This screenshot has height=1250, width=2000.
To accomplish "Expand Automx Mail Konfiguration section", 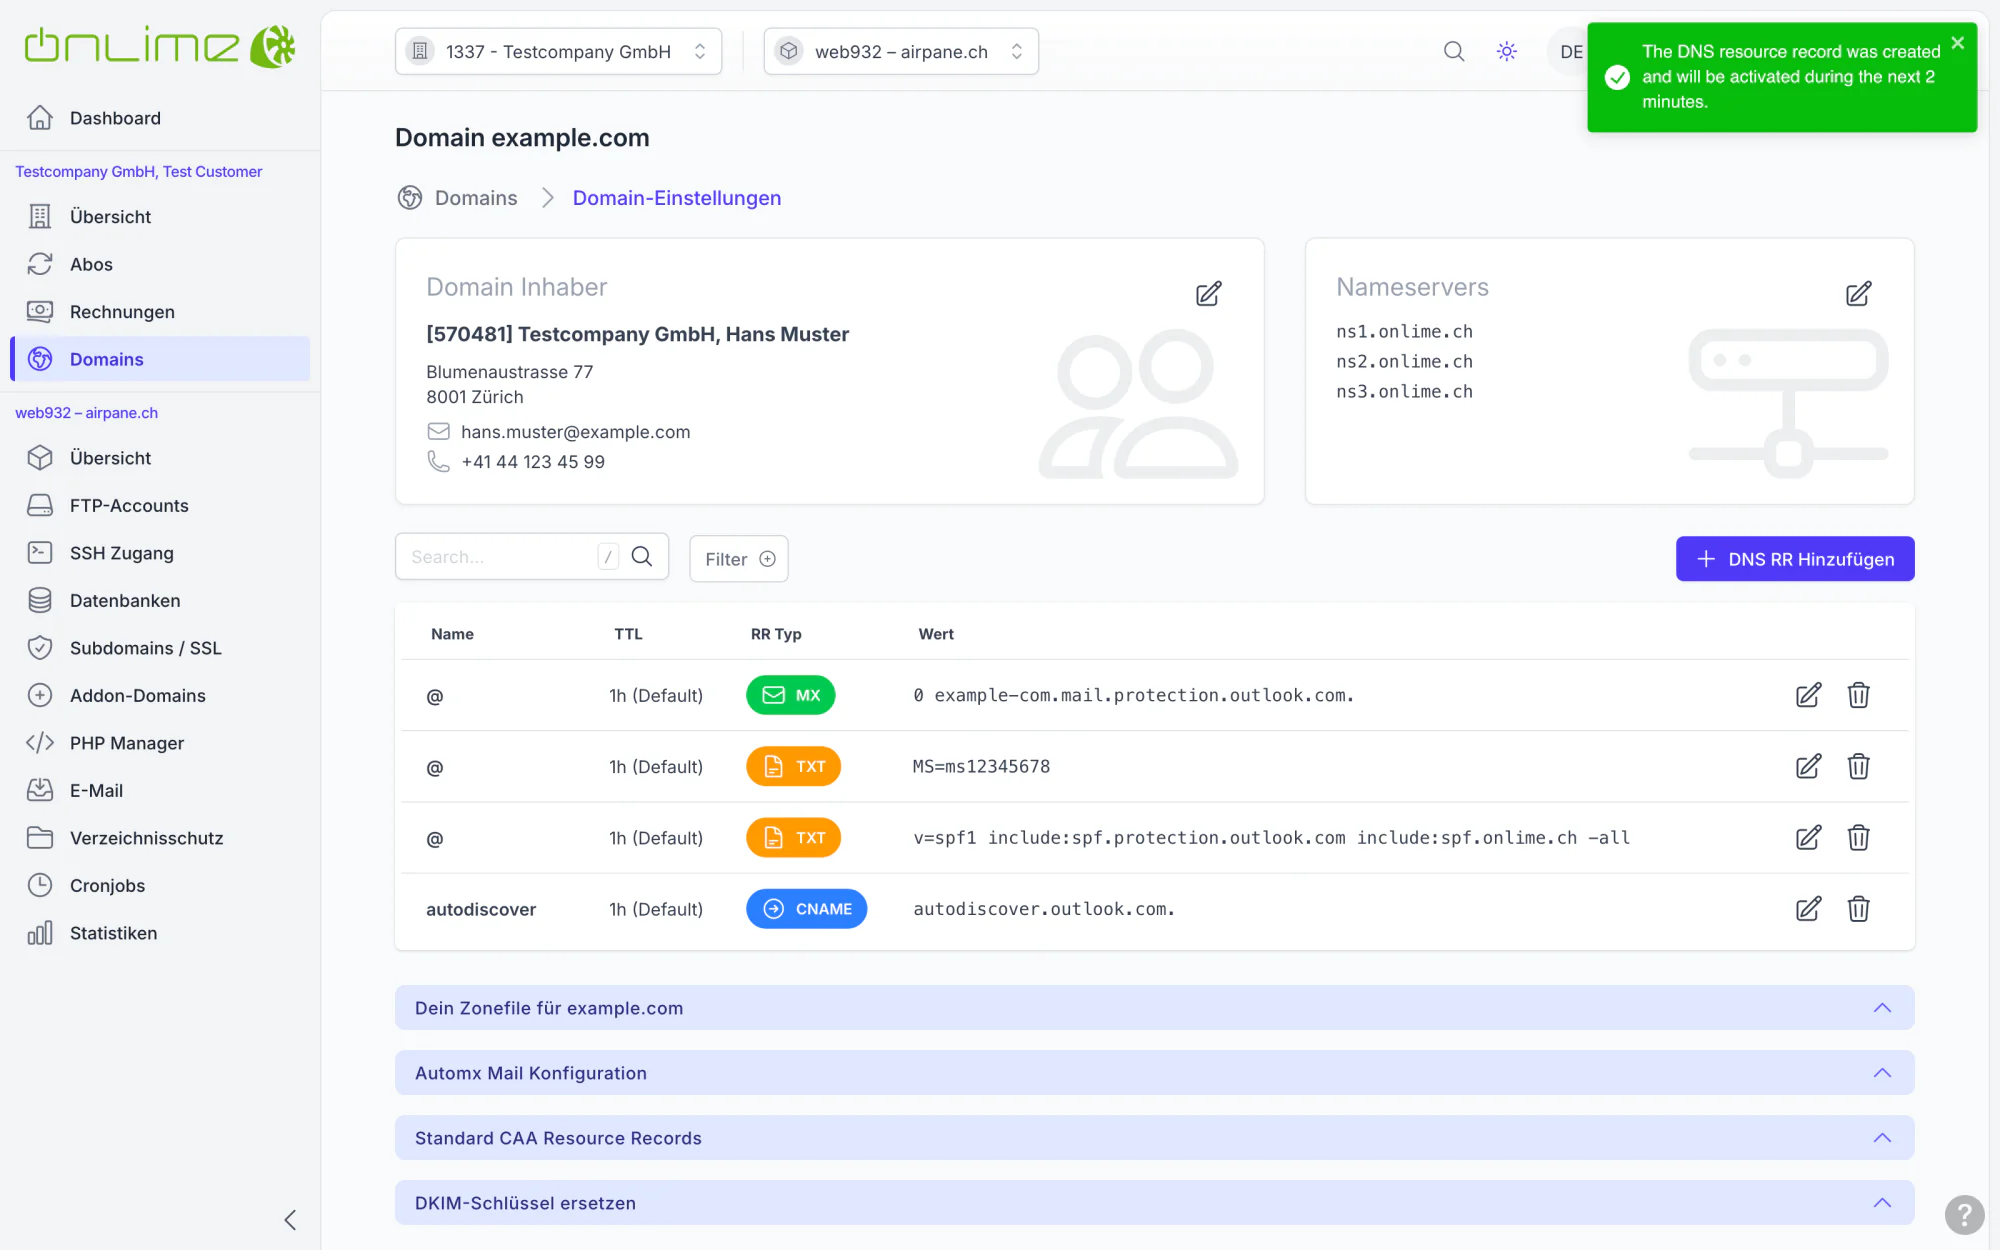I will (1154, 1072).
